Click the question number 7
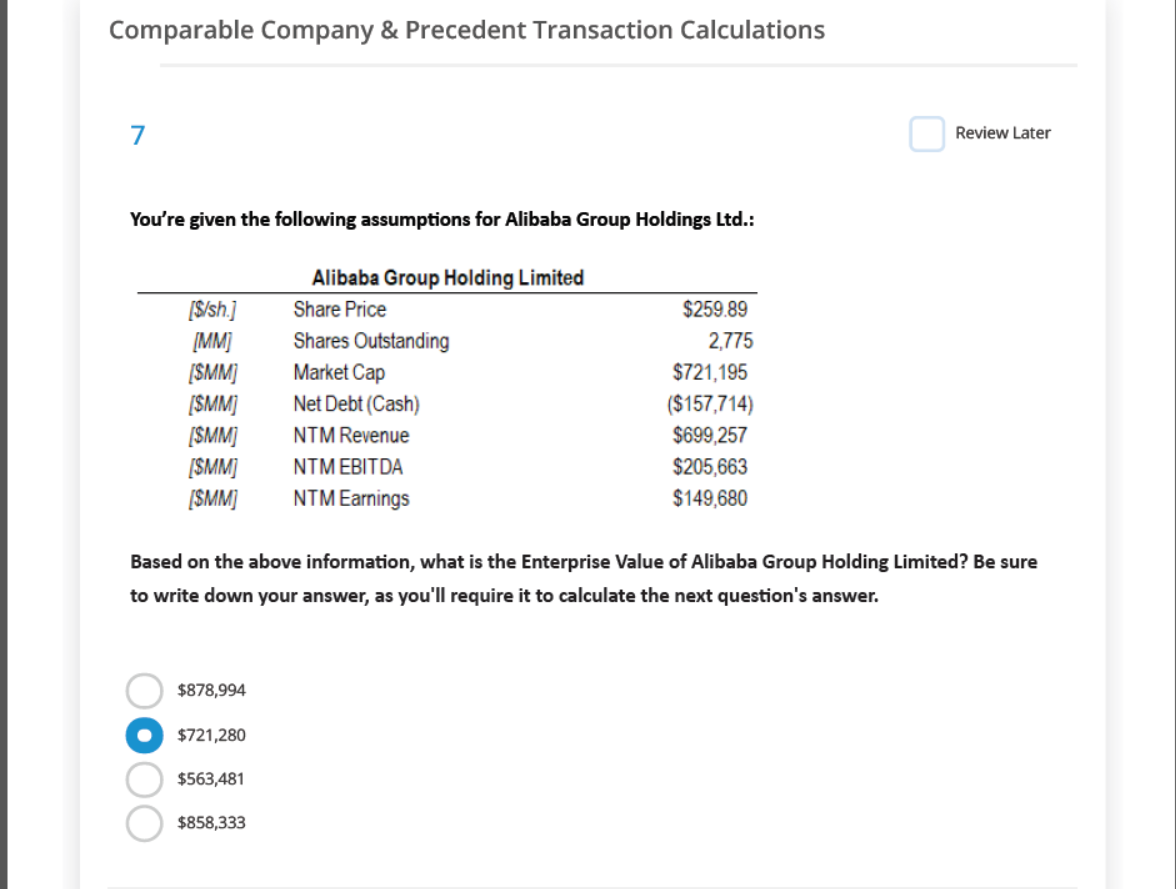The image size is (1176, 889). click(x=137, y=135)
